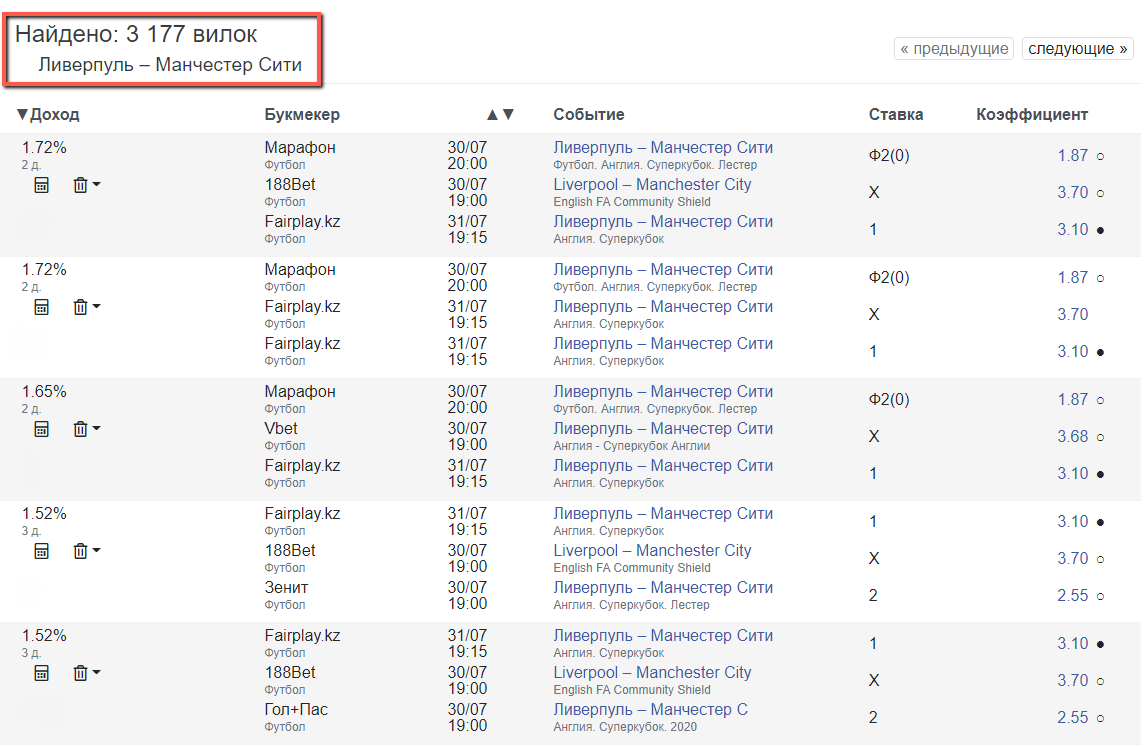Click 2.55 coefficient in the Гол+Пас row
The image size is (1144, 747).
tap(1072, 717)
